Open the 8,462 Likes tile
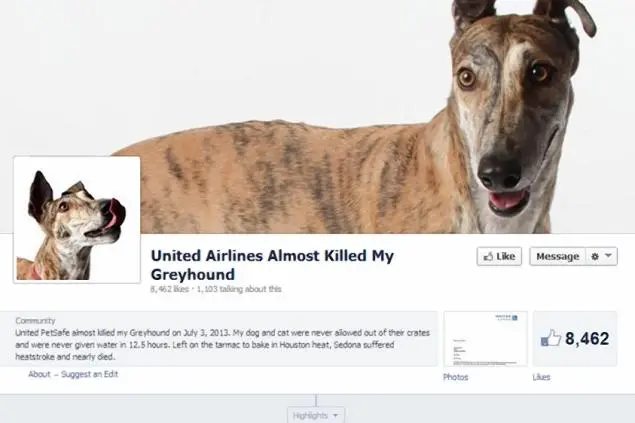 [x=575, y=339]
